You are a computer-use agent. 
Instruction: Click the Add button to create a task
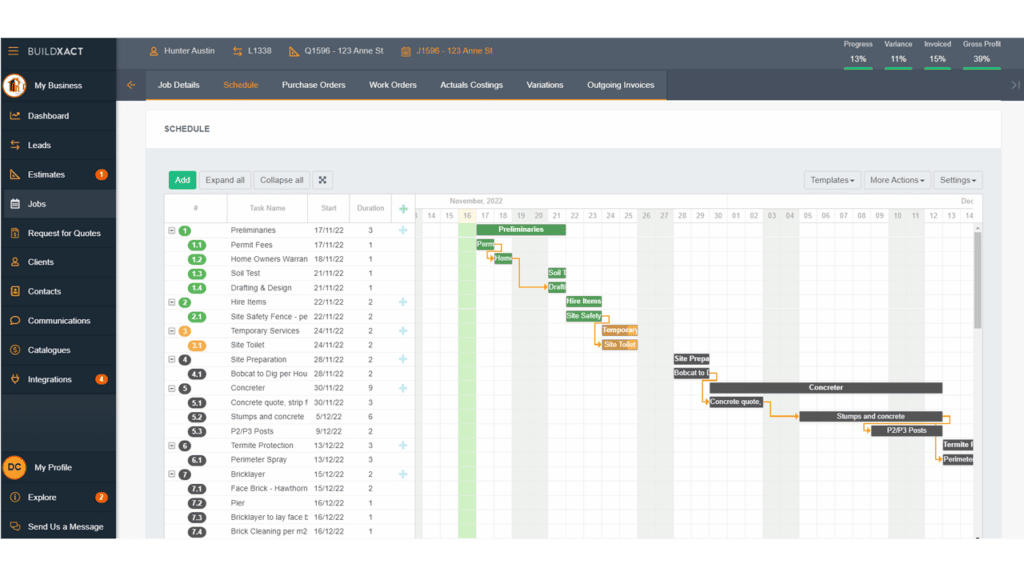pos(182,180)
